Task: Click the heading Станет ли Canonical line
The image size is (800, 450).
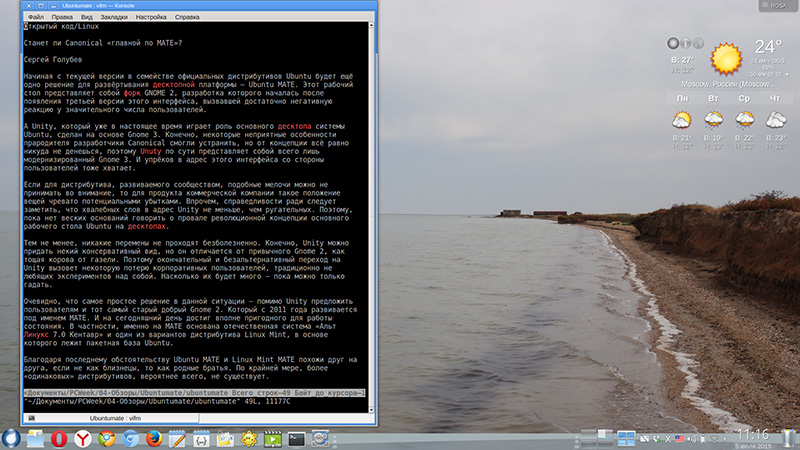Action: (103, 43)
